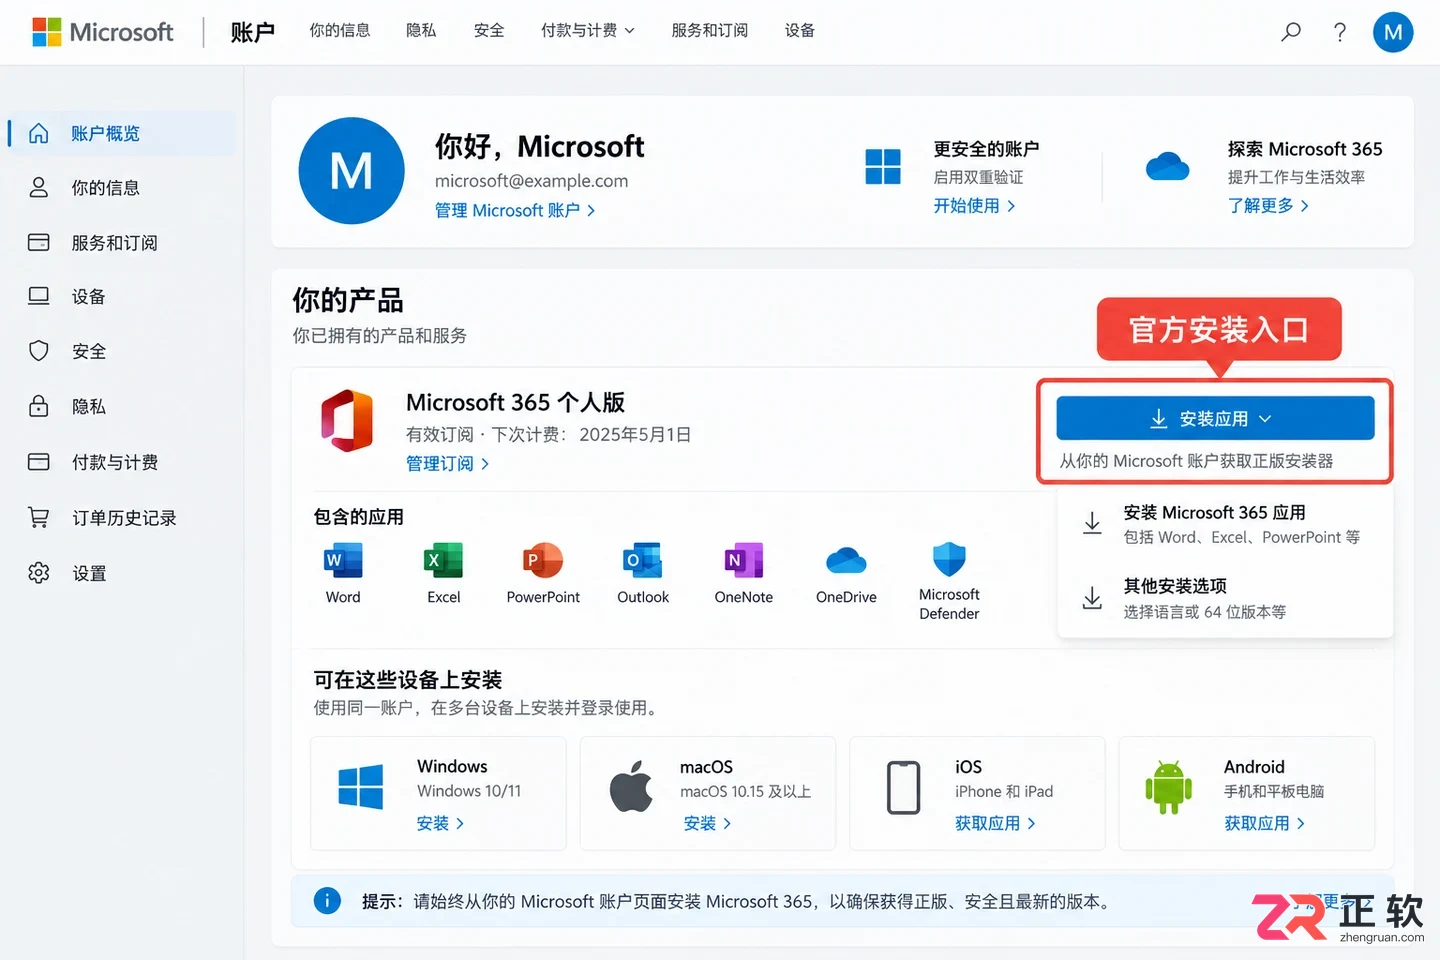Open the Word app icon
Screen dimensions: 1440x960
coord(343,561)
